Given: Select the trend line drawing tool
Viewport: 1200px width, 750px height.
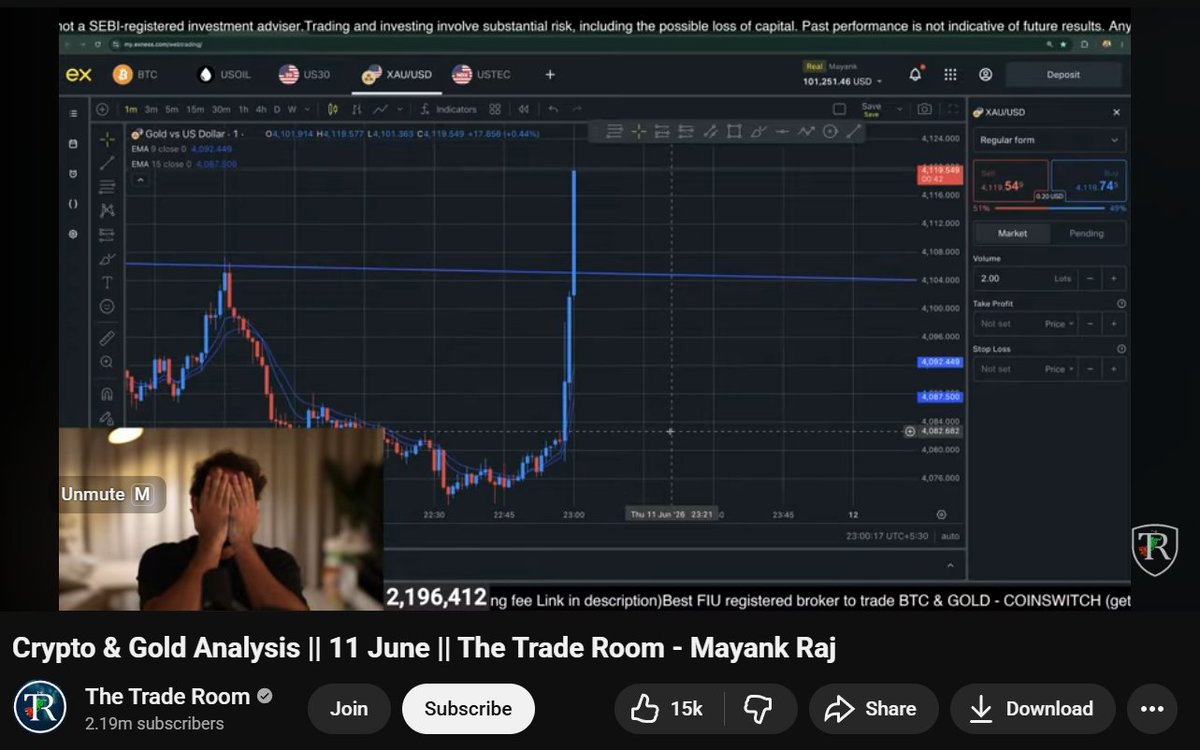Looking at the screenshot, I should 107,163.
